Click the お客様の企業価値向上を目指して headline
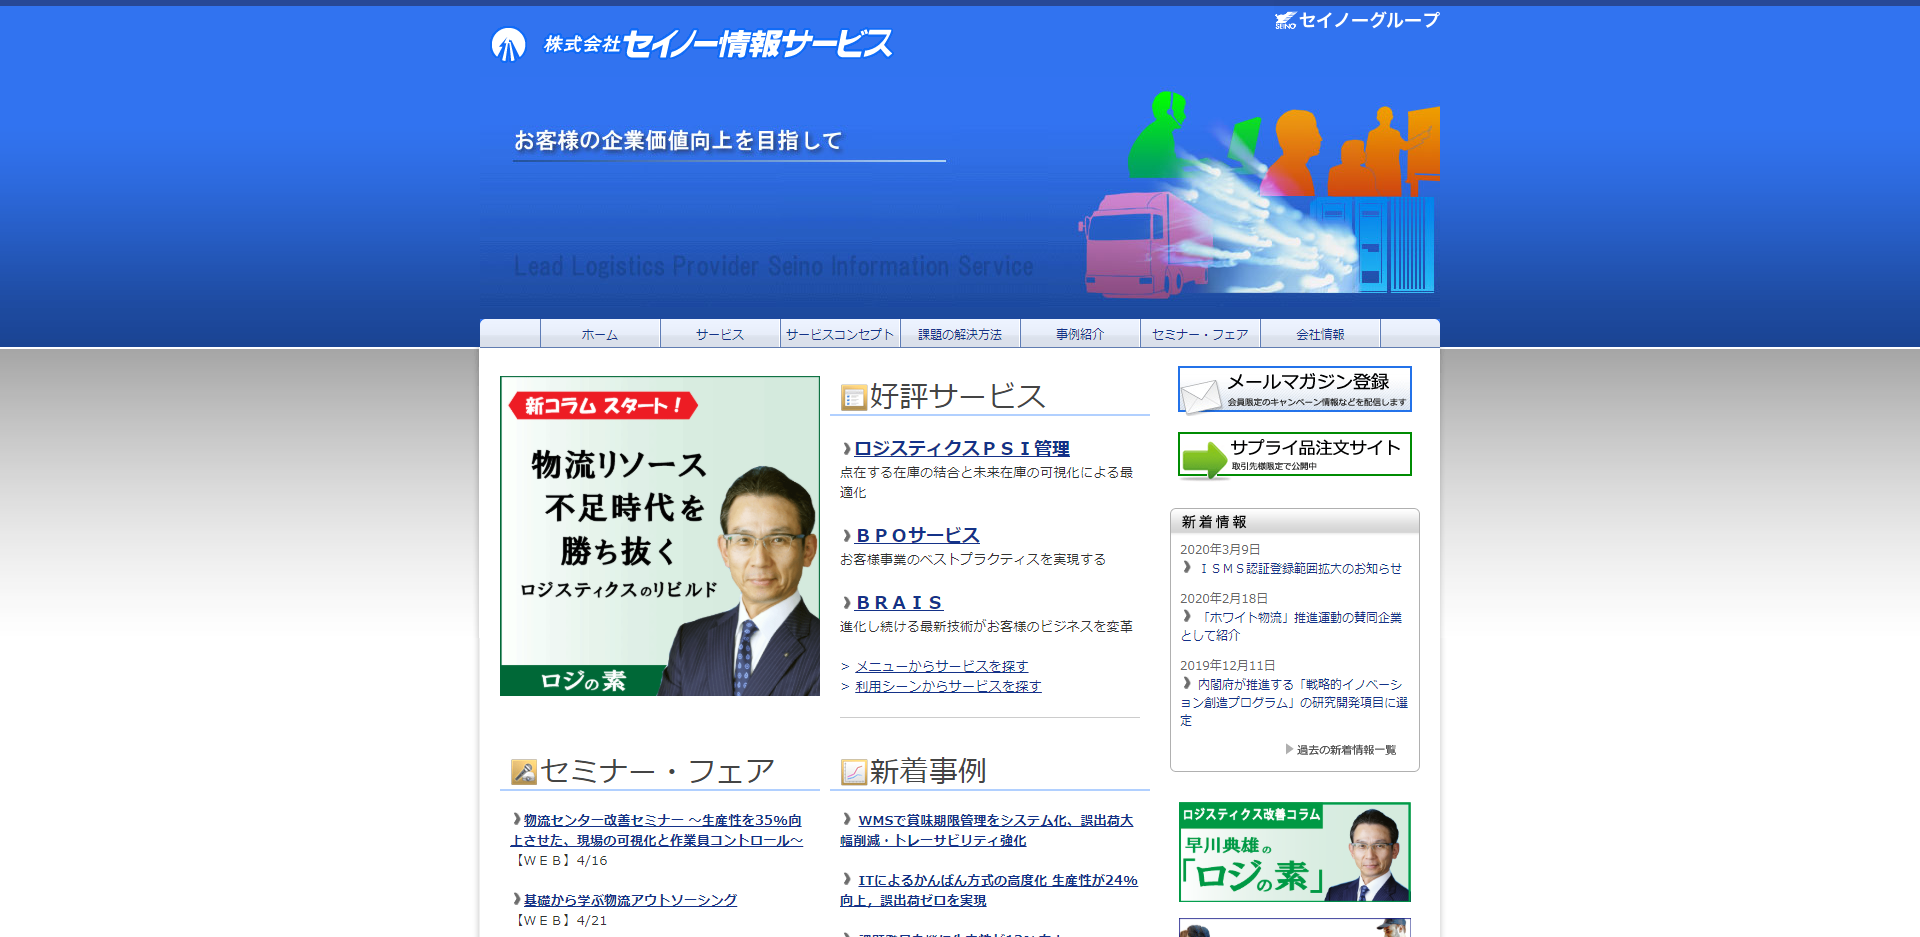This screenshot has width=1920, height=937. tap(678, 140)
